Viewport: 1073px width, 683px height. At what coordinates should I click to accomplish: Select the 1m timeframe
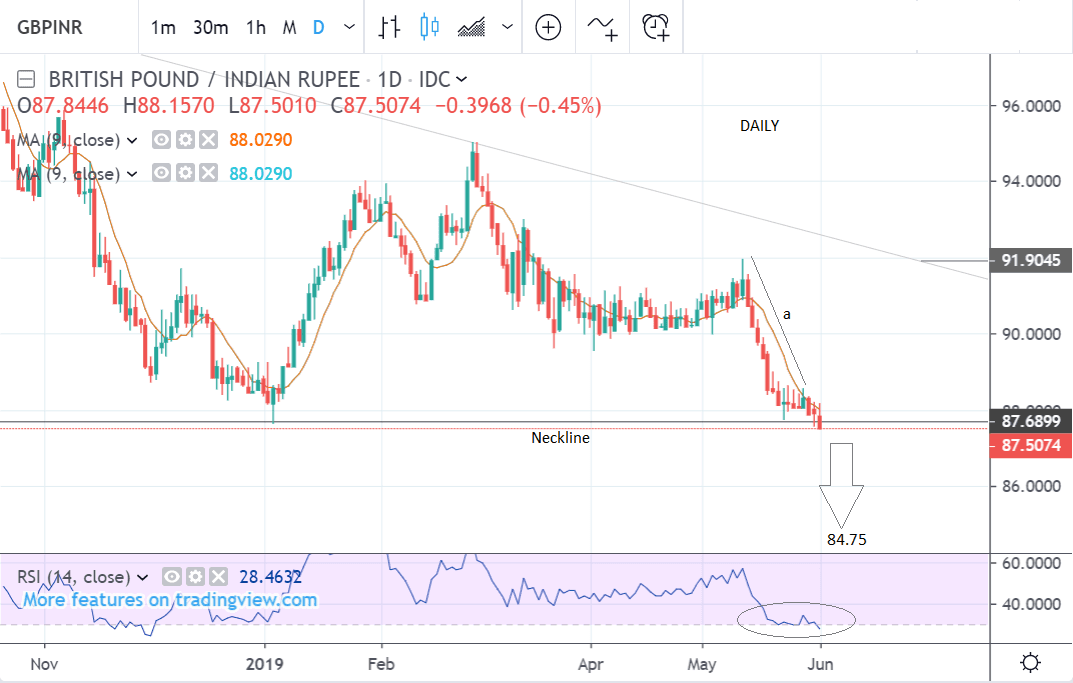(163, 27)
